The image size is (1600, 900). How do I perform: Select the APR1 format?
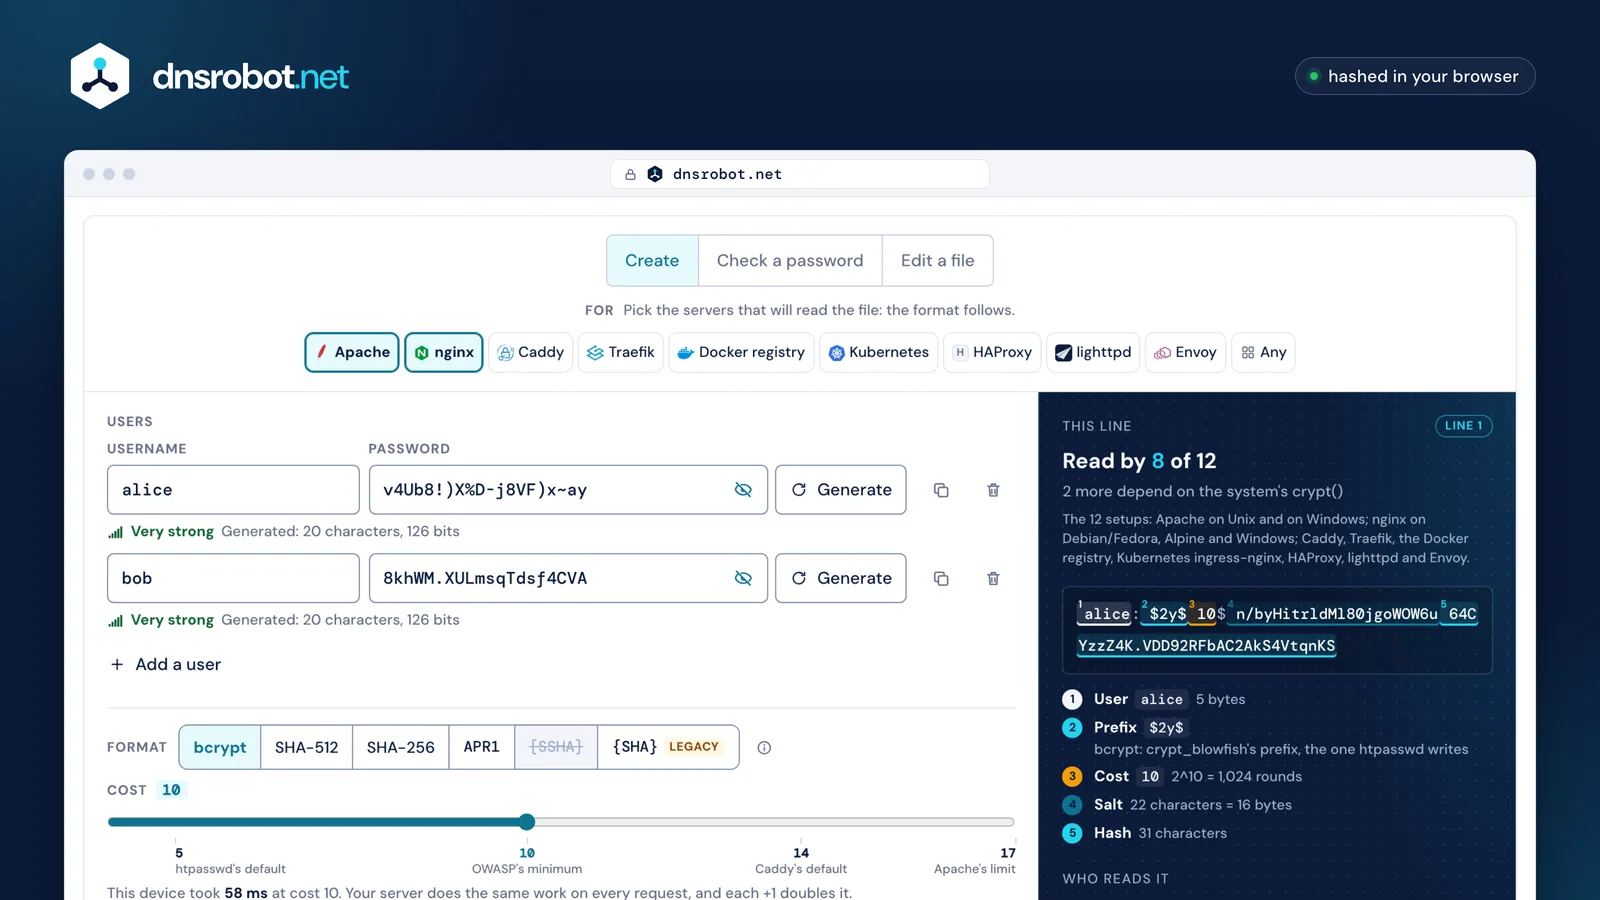coord(482,747)
